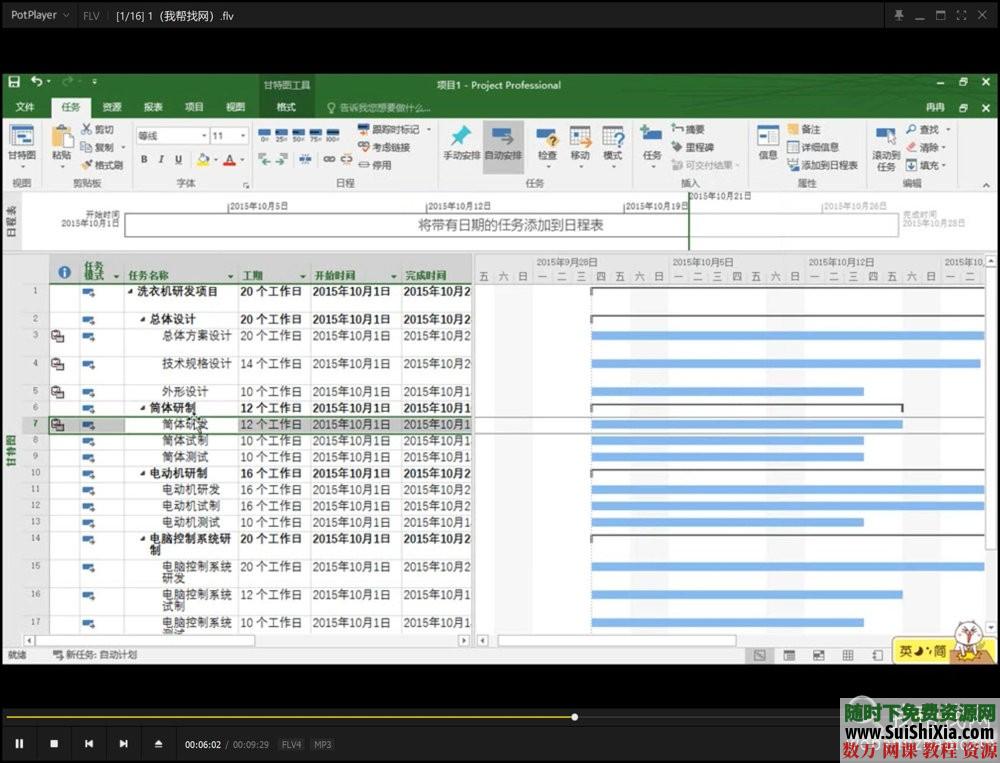Open the font size dropdown
The height and width of the screenshot is (763, 1000).
(244, 134)
